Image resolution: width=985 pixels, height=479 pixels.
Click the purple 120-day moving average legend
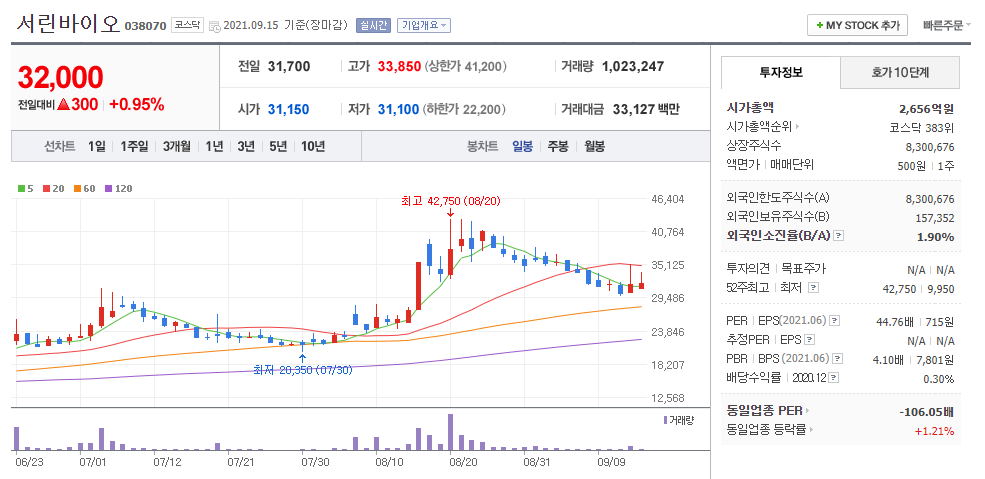click(x=118, y=188)
